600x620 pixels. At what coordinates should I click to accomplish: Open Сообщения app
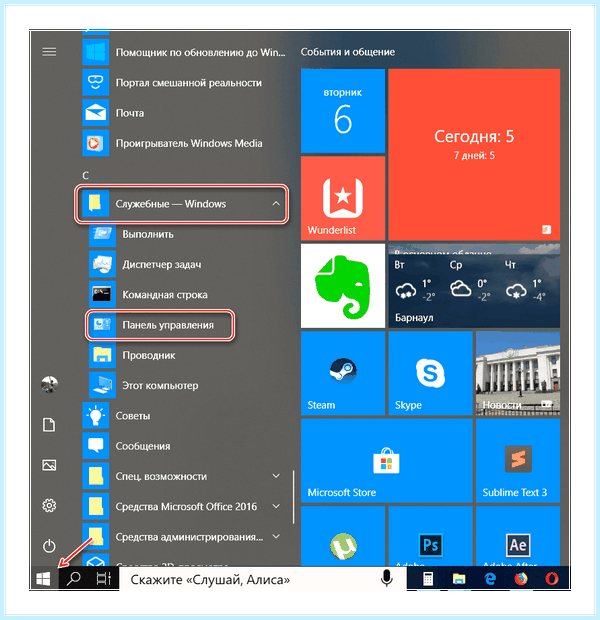(x=184, y=446)
